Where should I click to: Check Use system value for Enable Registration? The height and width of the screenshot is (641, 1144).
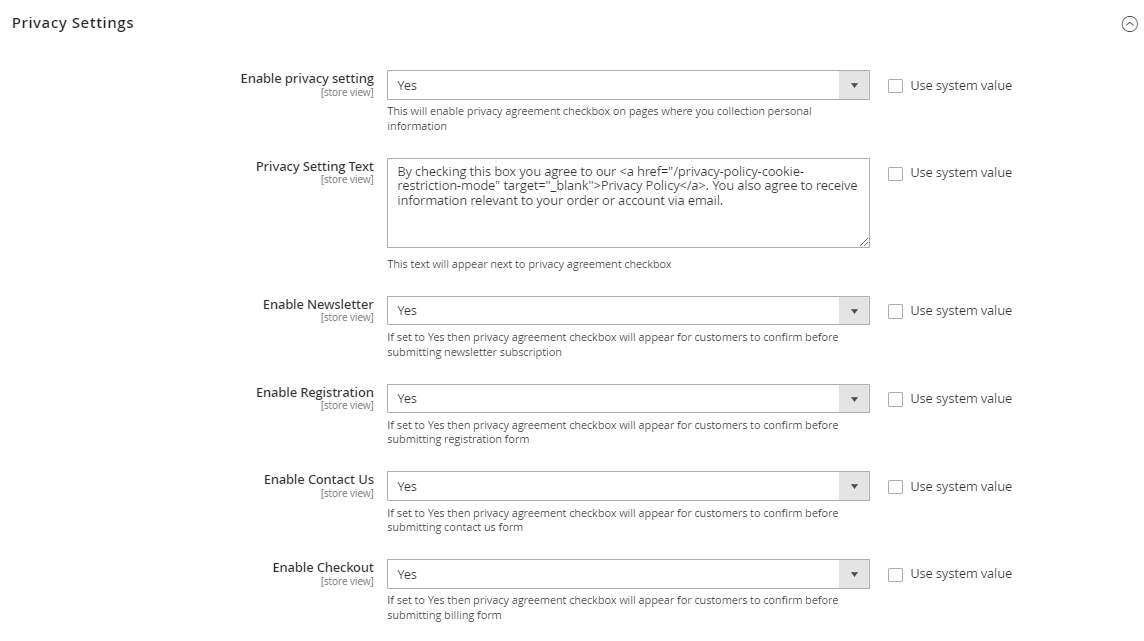pyautogui.click(x=895, y=399)
